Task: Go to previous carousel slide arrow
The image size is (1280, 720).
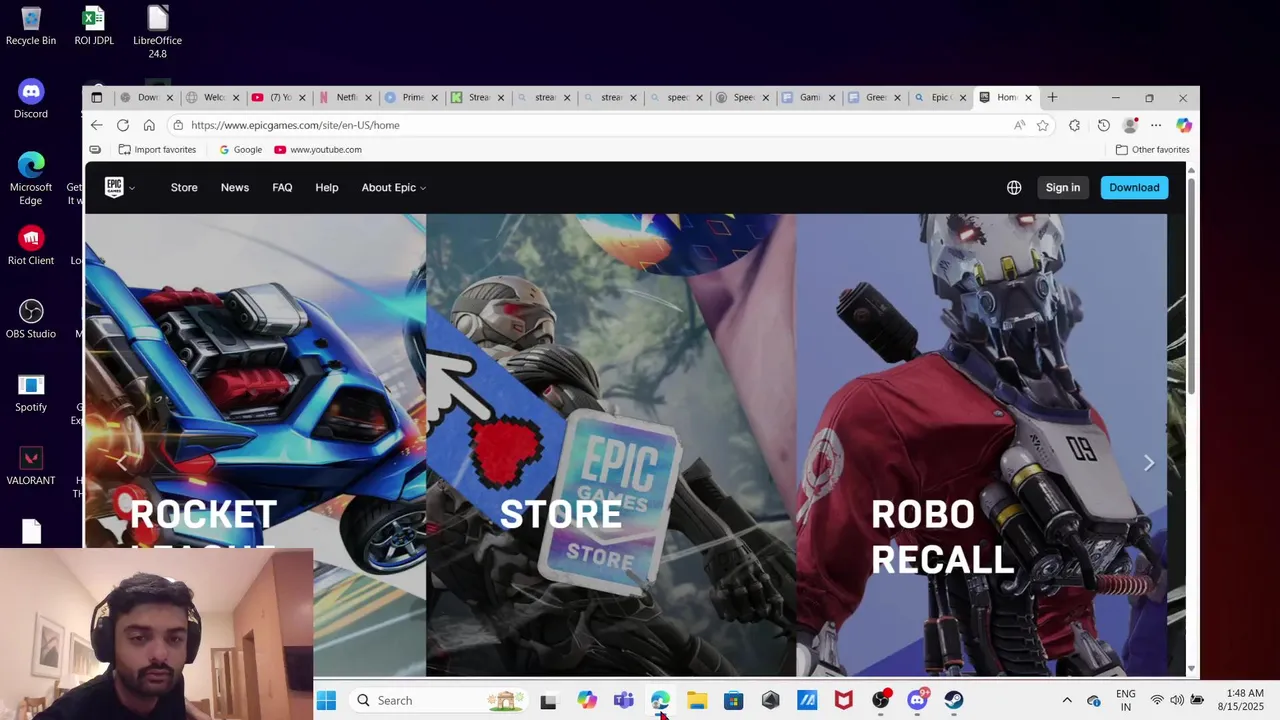Action: click(123, 462)
